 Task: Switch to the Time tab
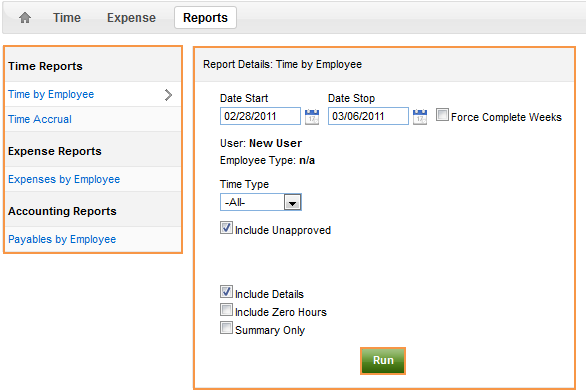(67, 18)
